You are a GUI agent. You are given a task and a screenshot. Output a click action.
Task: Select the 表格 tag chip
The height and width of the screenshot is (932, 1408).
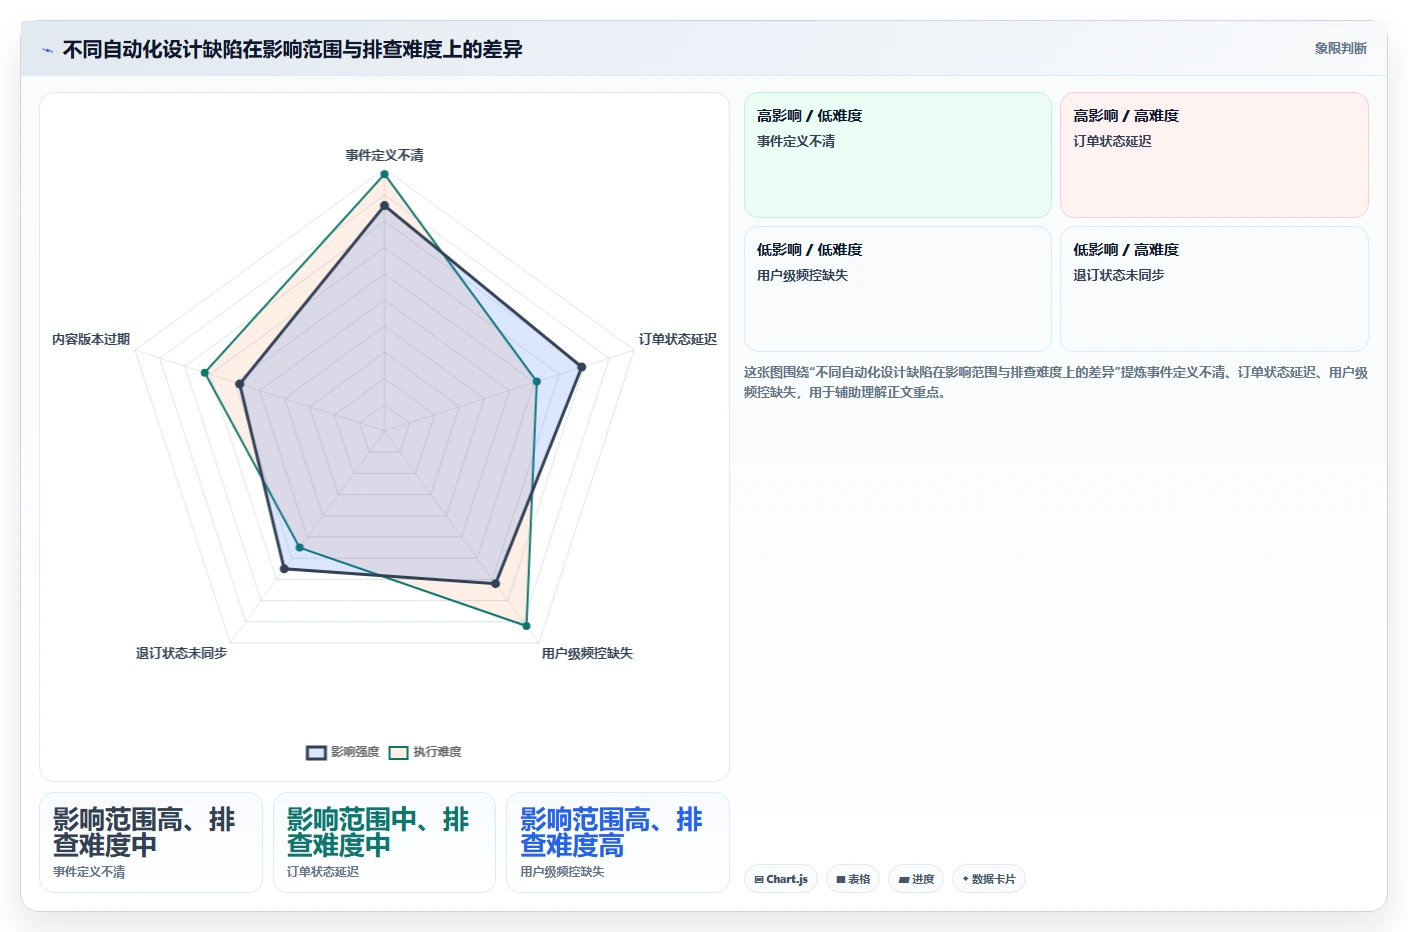[x=853, y=879]
